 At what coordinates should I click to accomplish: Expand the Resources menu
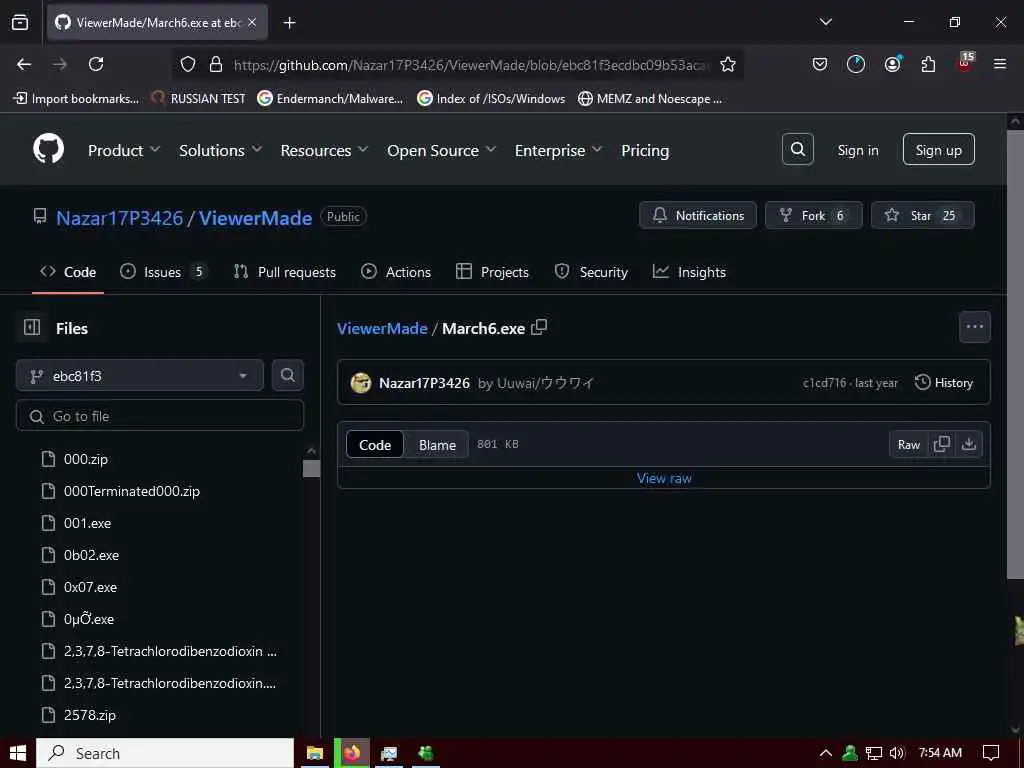tap(324, 150)
